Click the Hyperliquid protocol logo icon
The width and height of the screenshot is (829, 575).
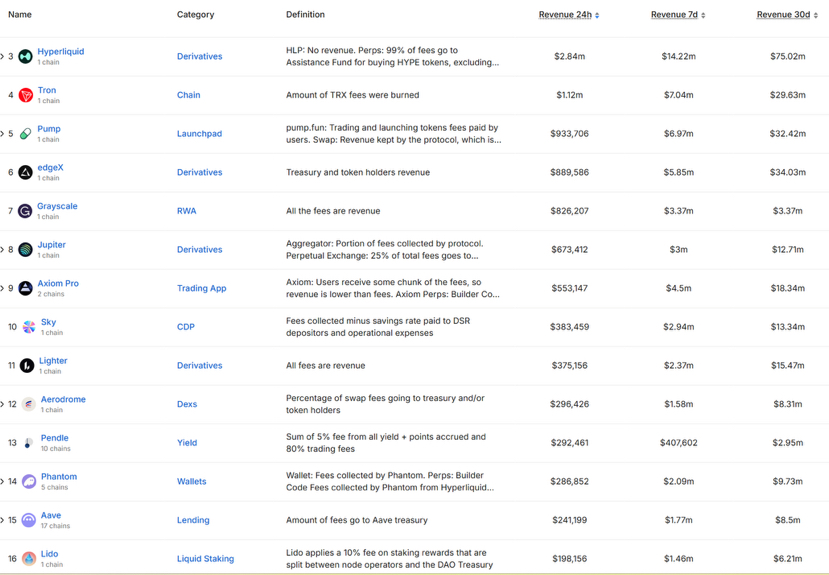tap(26, 57)
